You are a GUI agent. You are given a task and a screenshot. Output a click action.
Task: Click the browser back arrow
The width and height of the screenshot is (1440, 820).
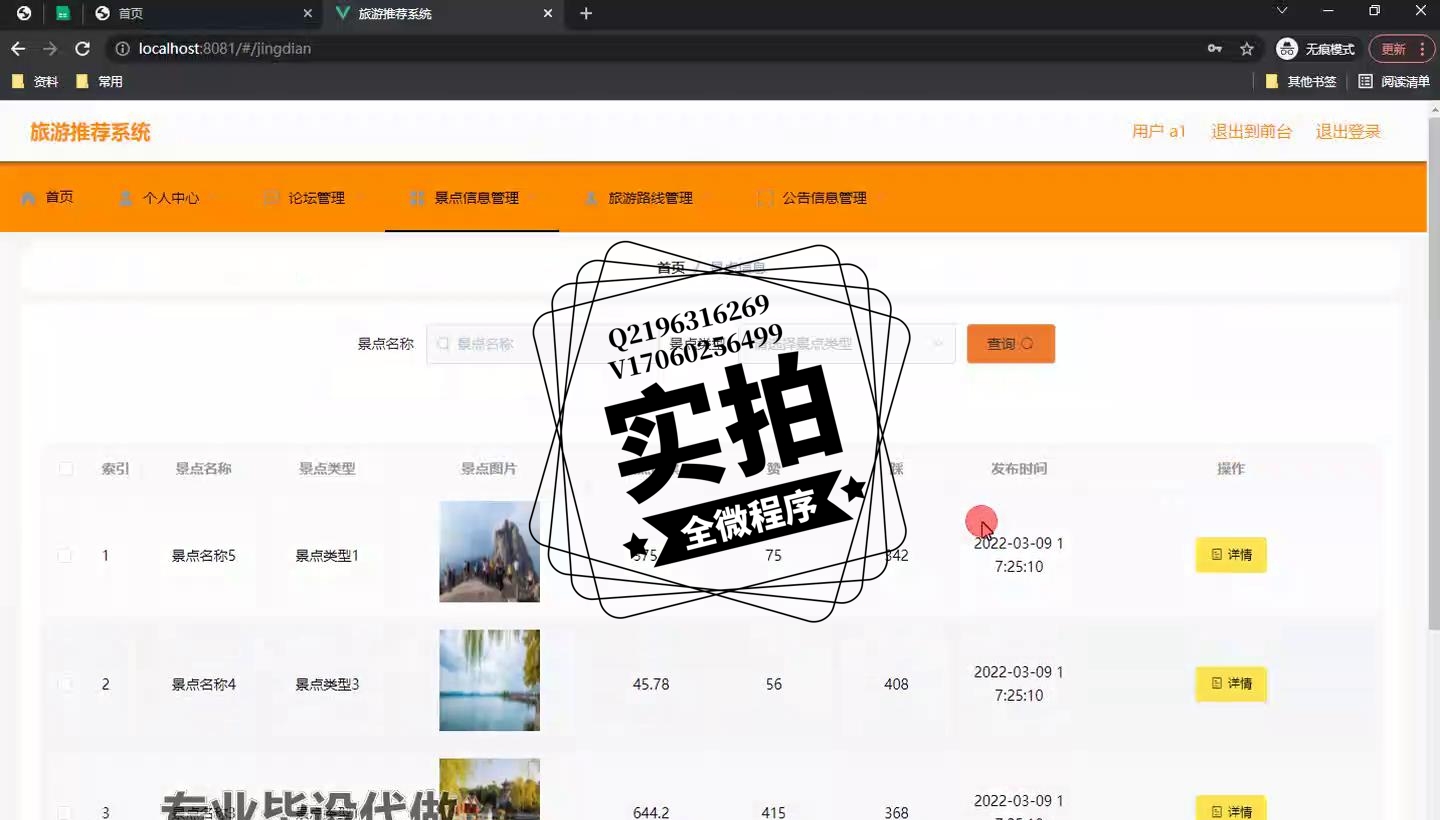pos(18,49)
